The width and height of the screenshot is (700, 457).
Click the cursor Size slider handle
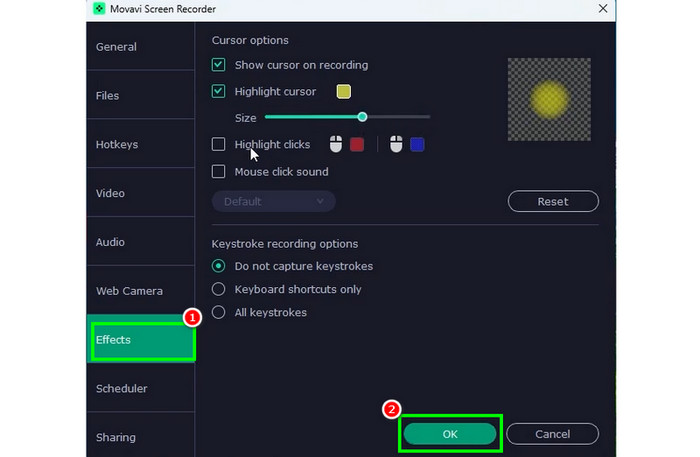click(x=362, y=117)
